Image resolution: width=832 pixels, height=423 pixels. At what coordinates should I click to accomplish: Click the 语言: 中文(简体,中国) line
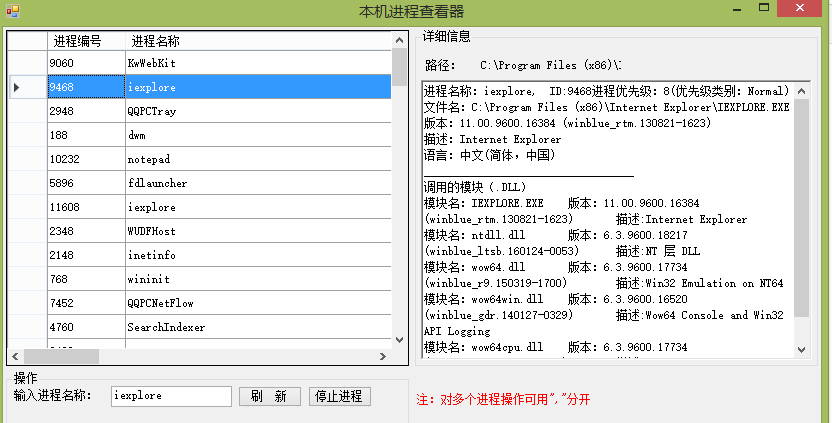(x=489, y=155)
